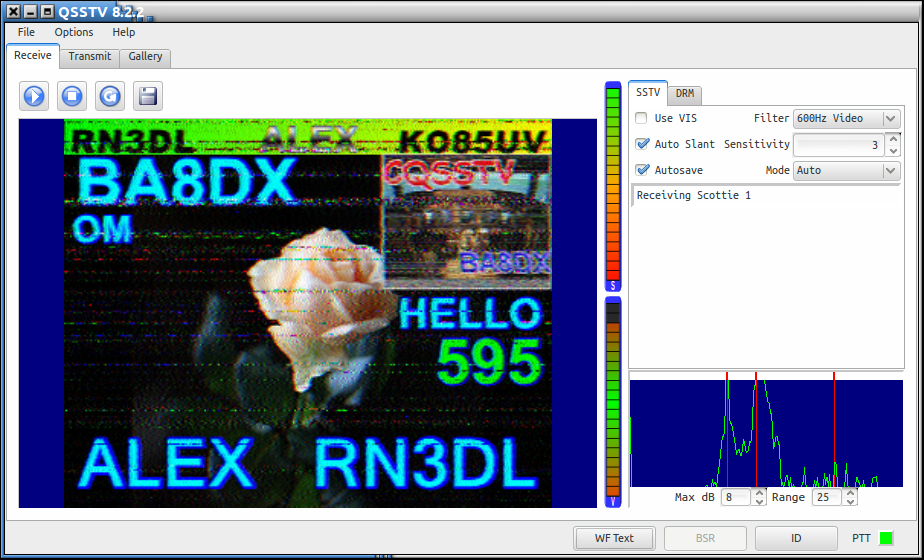
Task: Increase Max dB with the up arrow
Action: [x=759, y=493]
